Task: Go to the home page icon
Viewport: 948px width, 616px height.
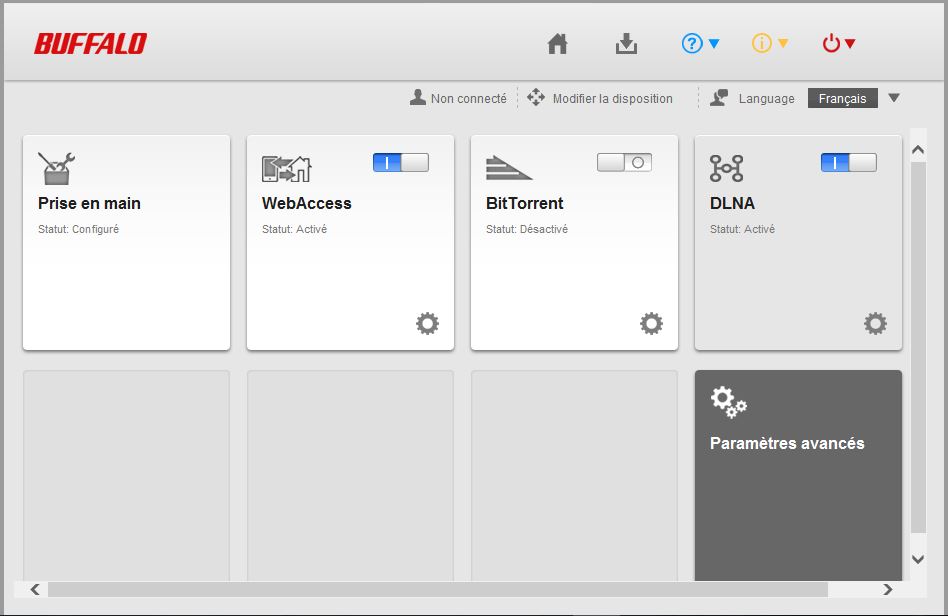Action: pos(557,44)
